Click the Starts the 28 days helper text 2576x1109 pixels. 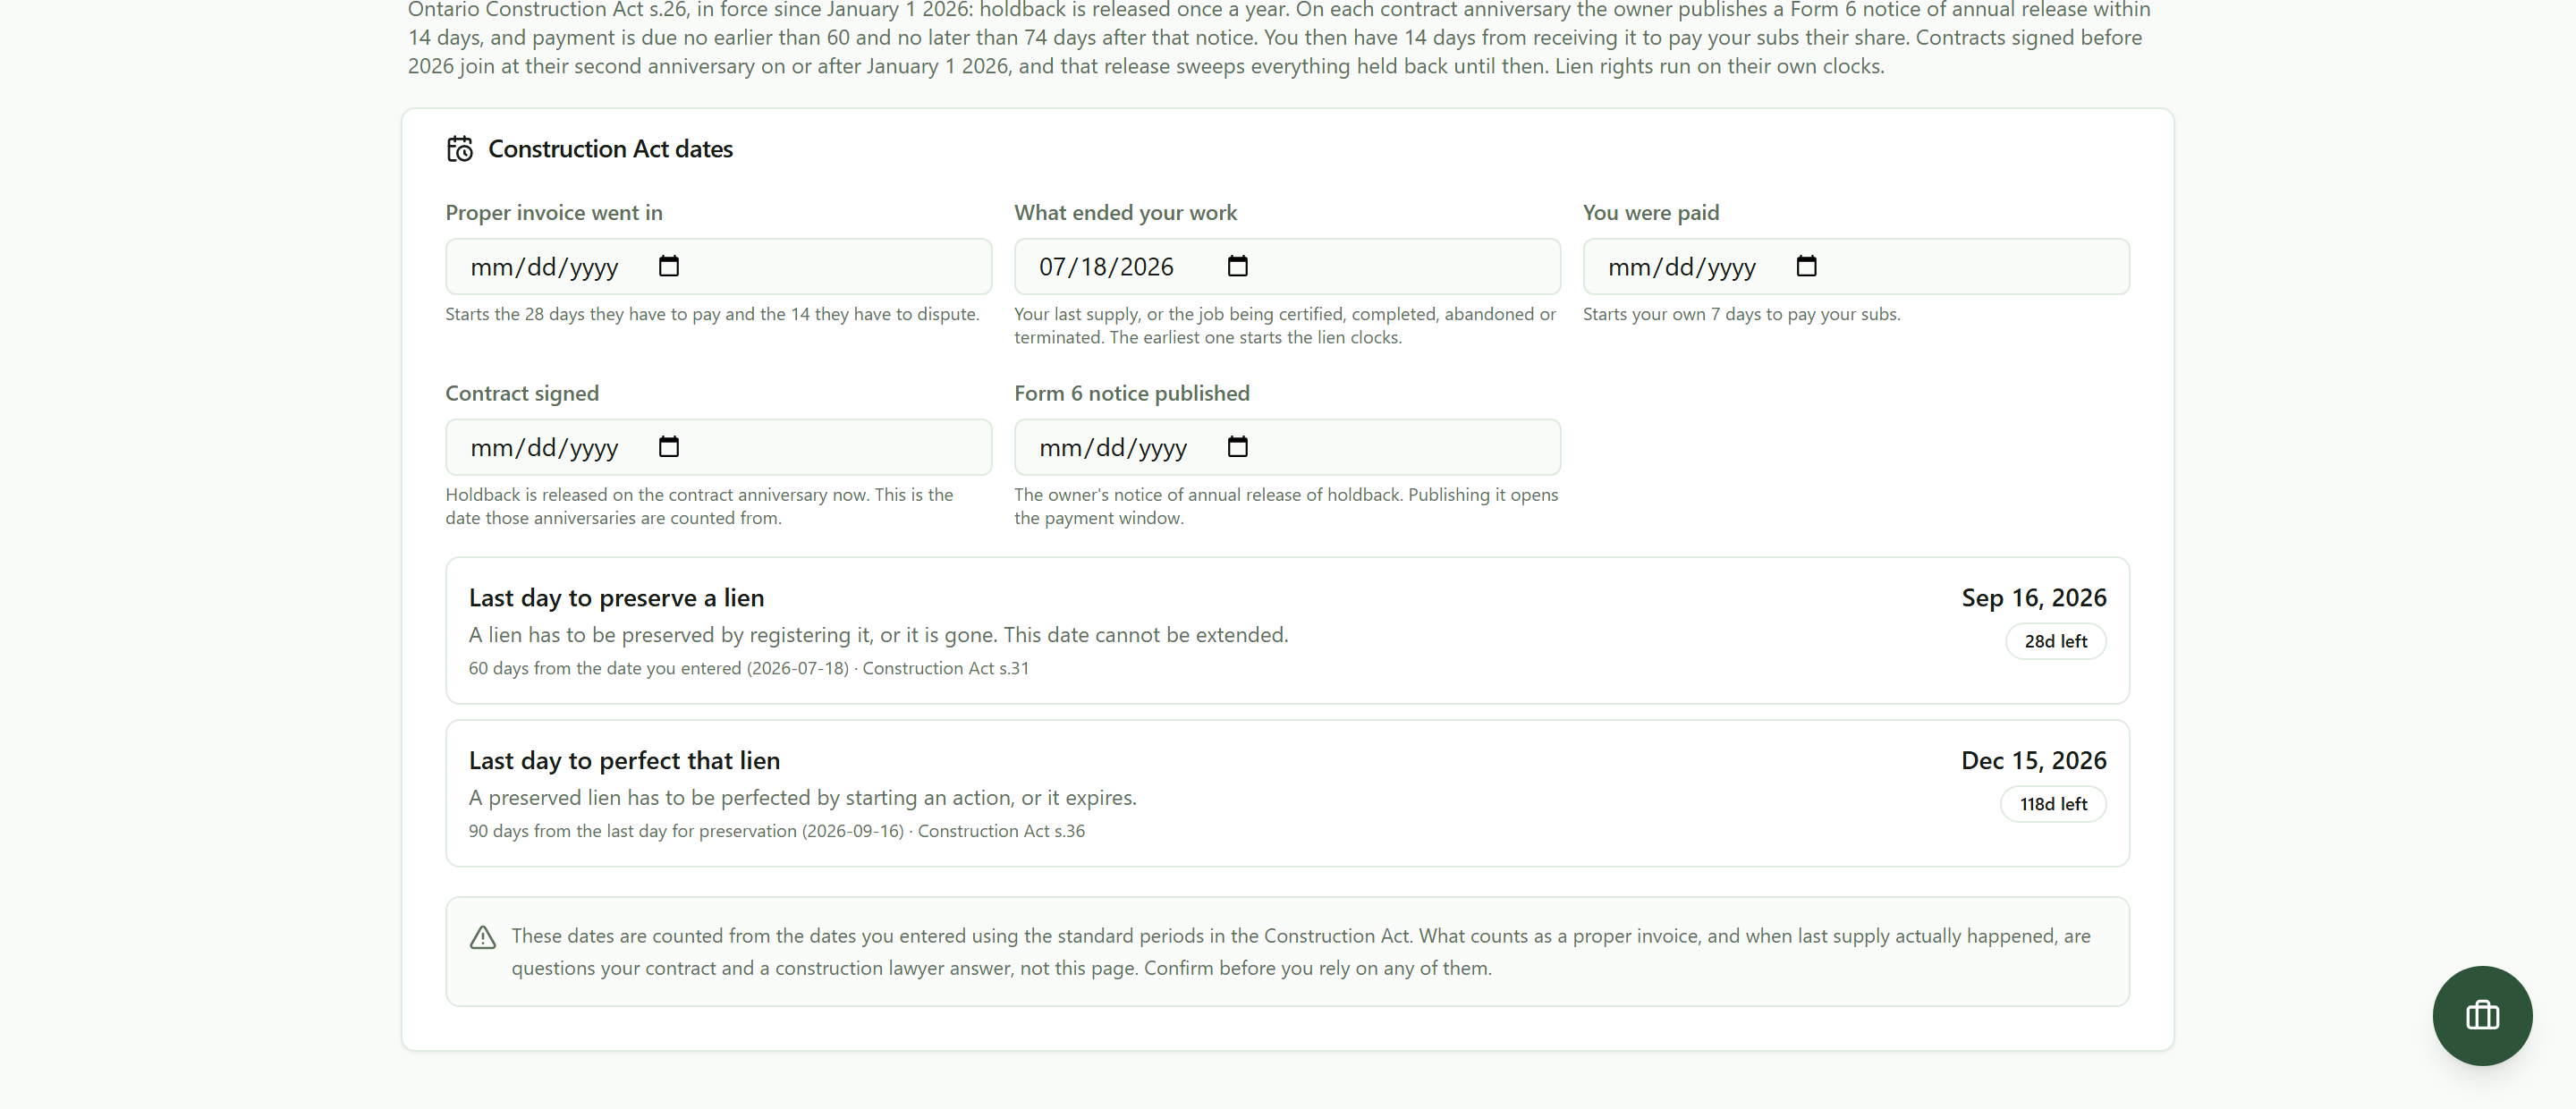click(712, 314)
